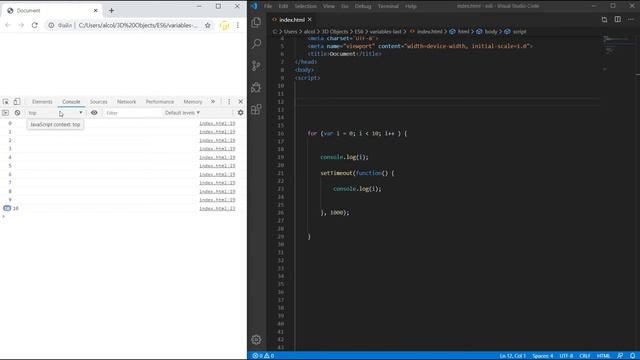Create a live expression with eye icon
Screen dimensions: 640x360
[x=94, y=113]
